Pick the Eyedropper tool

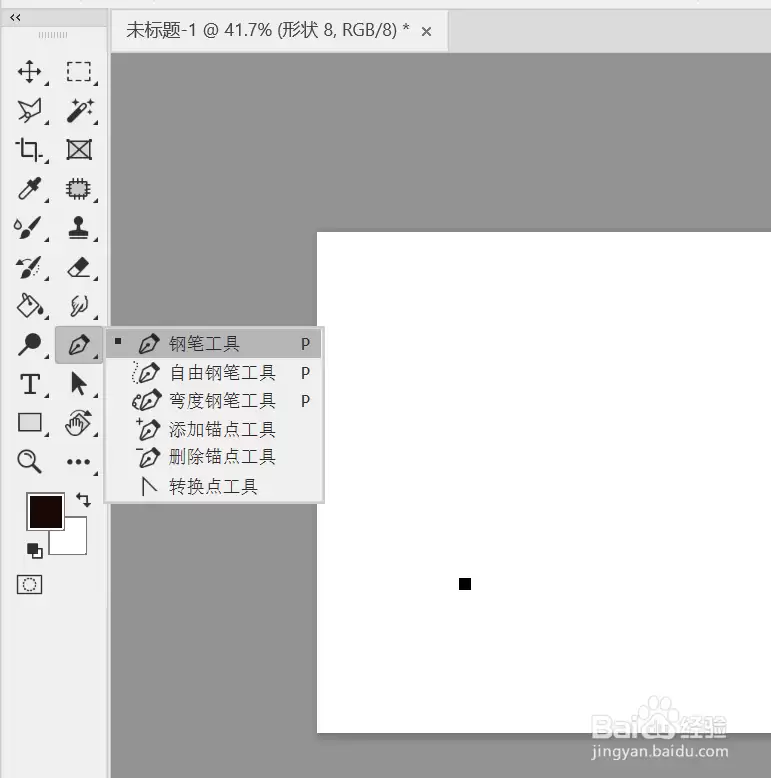pyautogui.click(x=29, y=189)
